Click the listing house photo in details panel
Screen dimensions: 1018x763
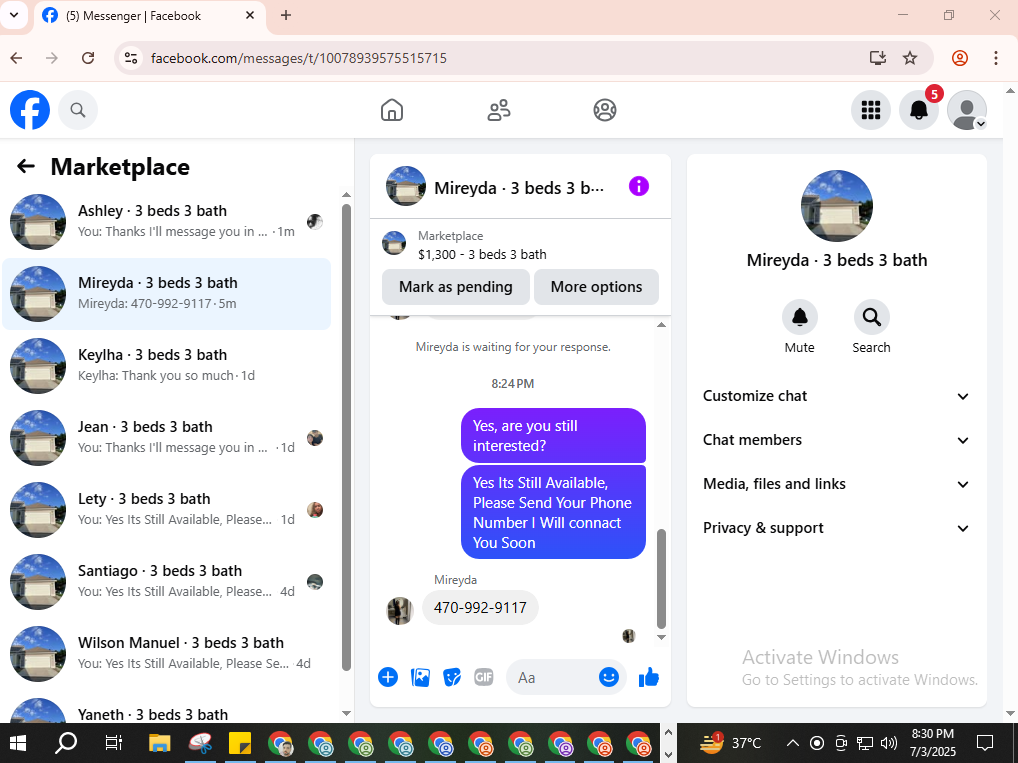pos(837,206)
